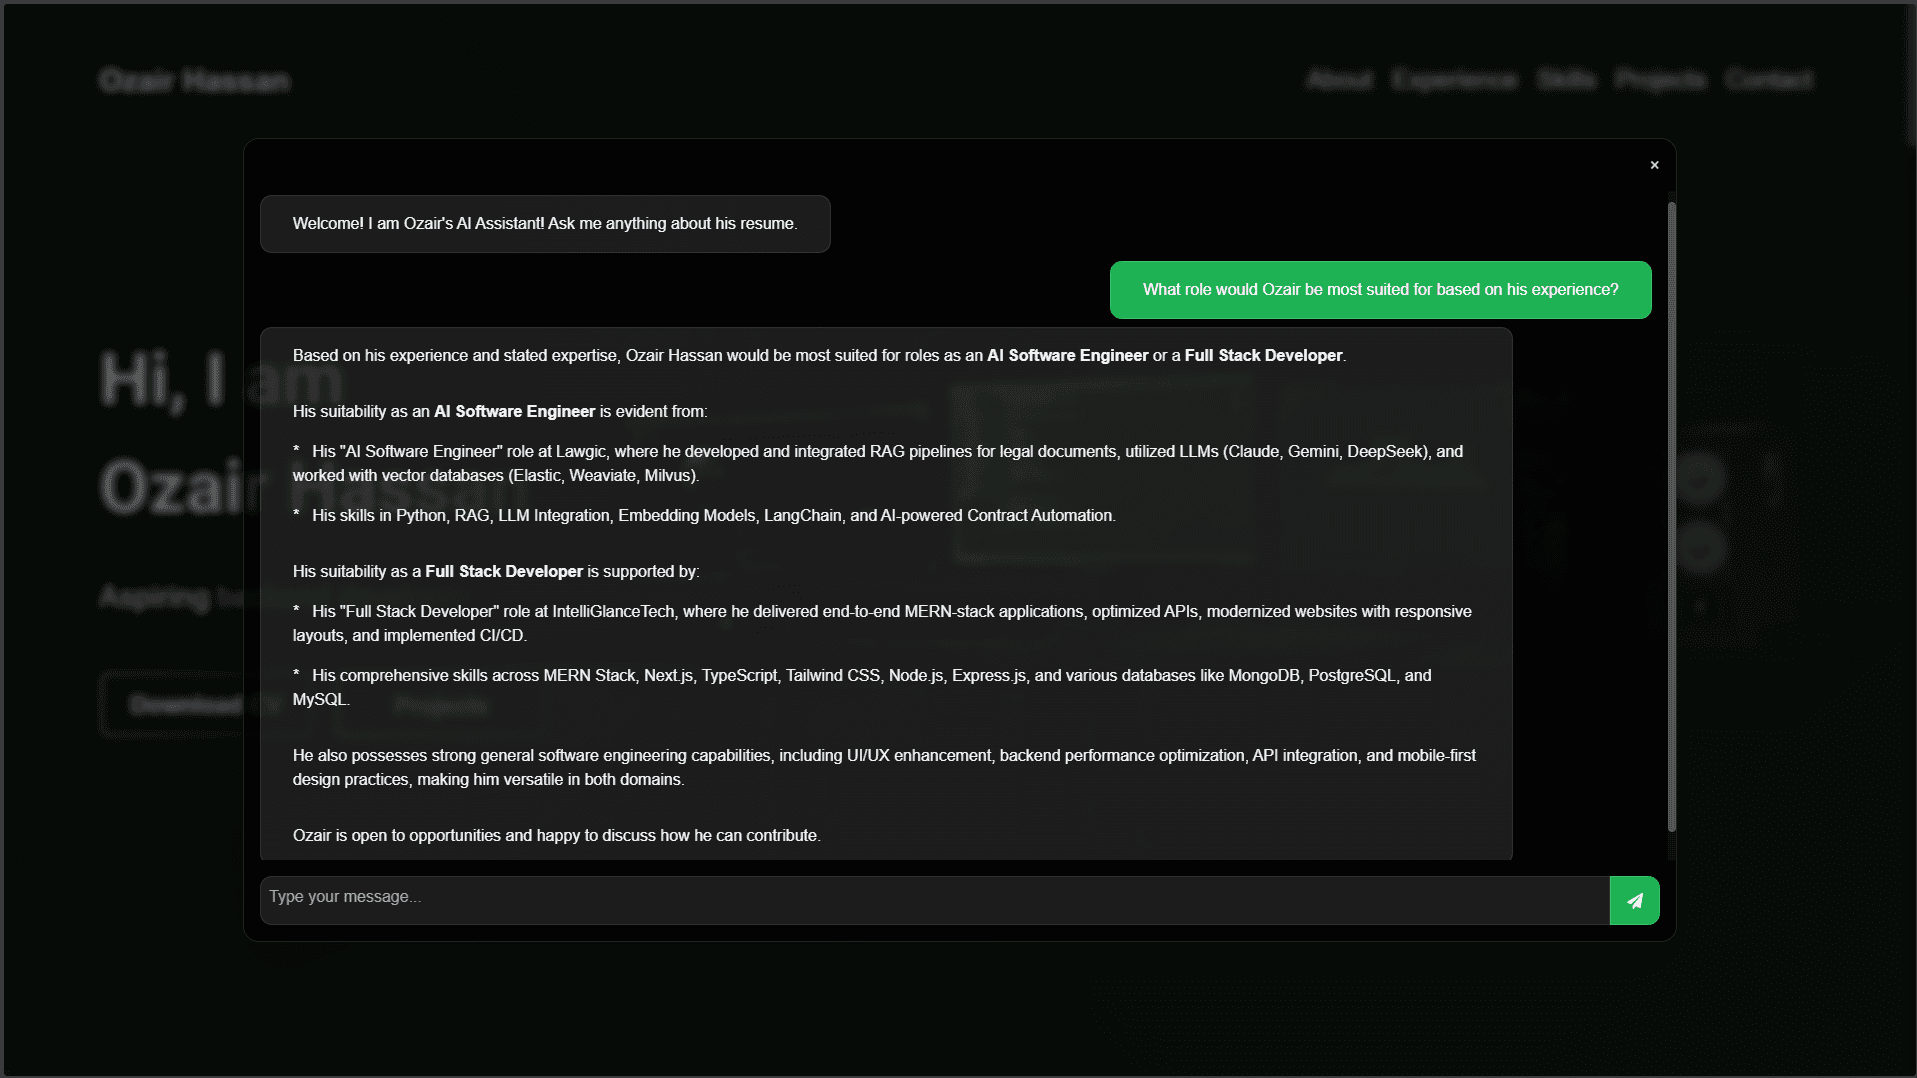The width and height of the screenshot is (1917, 1078).
Task: Click the Ozair Hassan site logo
Action: [x=195, y=81]
